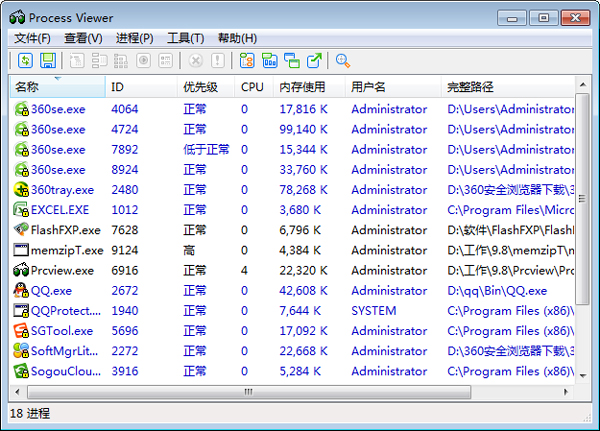Maximize the Process Viewer window
This screenshot has width=600, height=431.
pos(544,18)
